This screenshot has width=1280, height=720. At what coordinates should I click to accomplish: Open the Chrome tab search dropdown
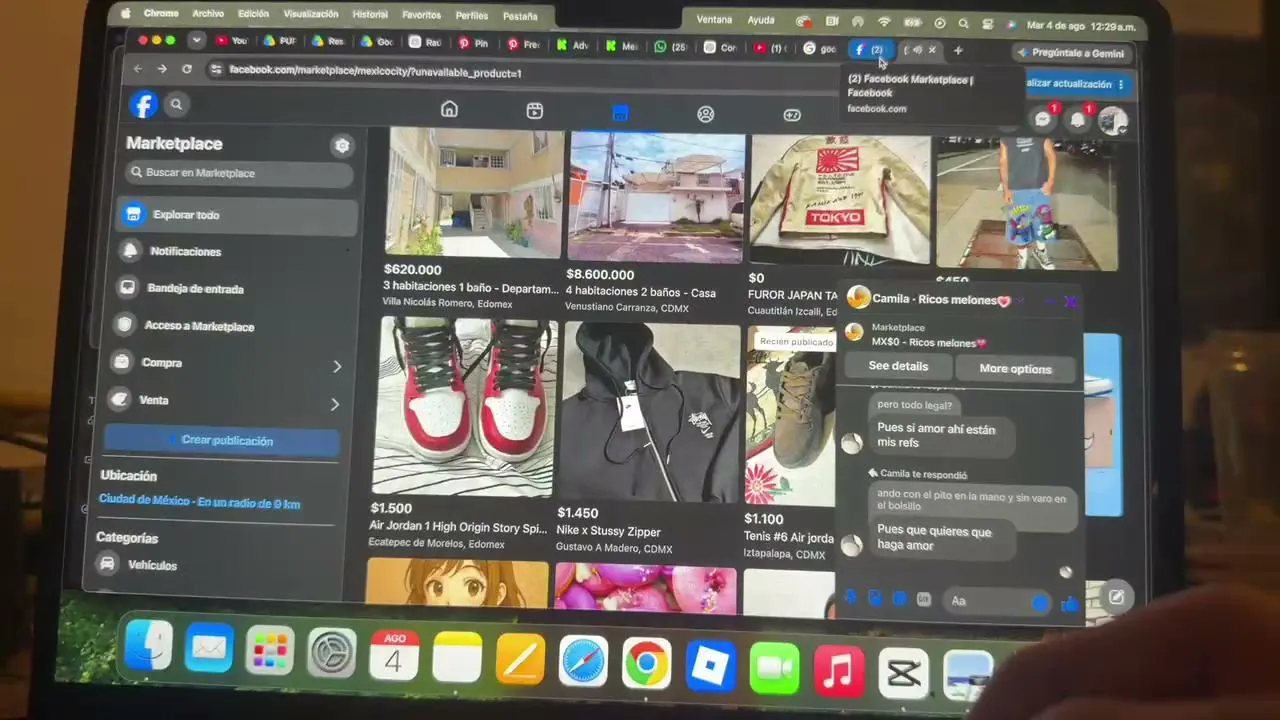(x=196, y=40)
